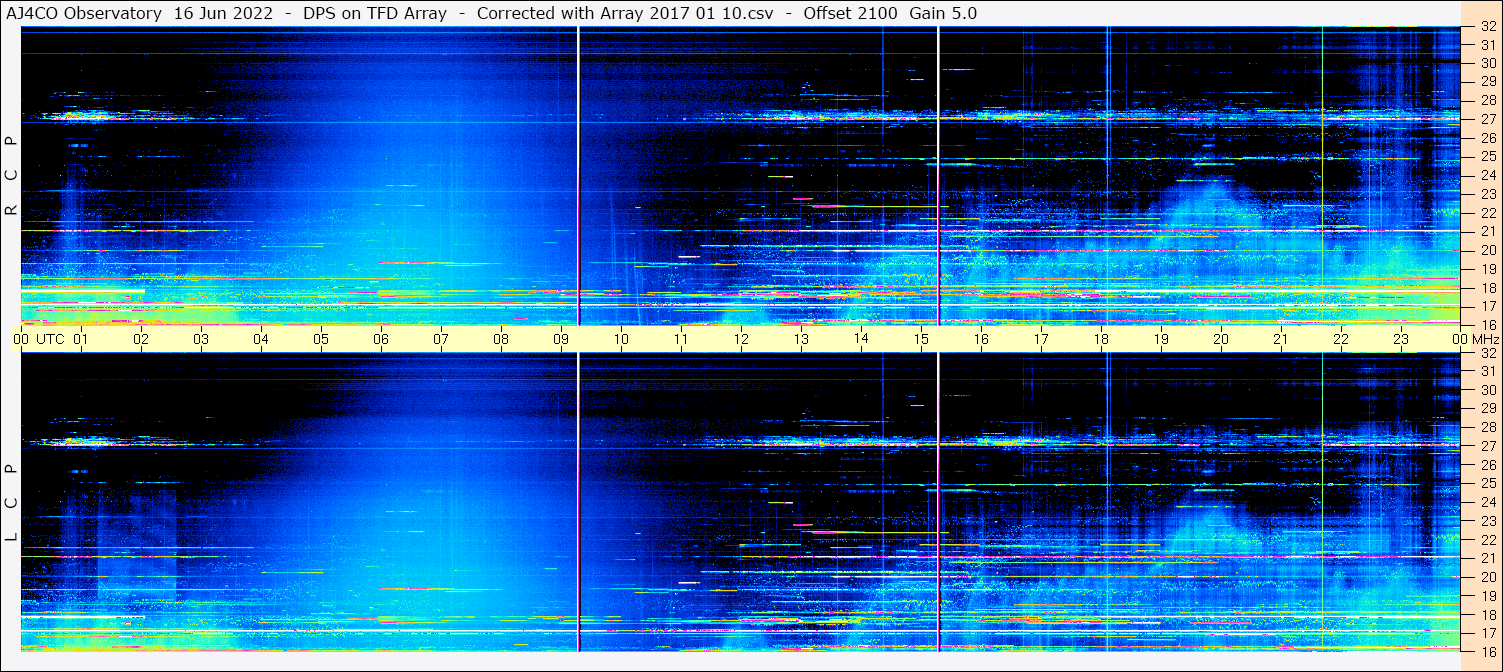Click 31 MHz label on LCP frequency scale
Screen dimensions: 1503x672
1487,371
